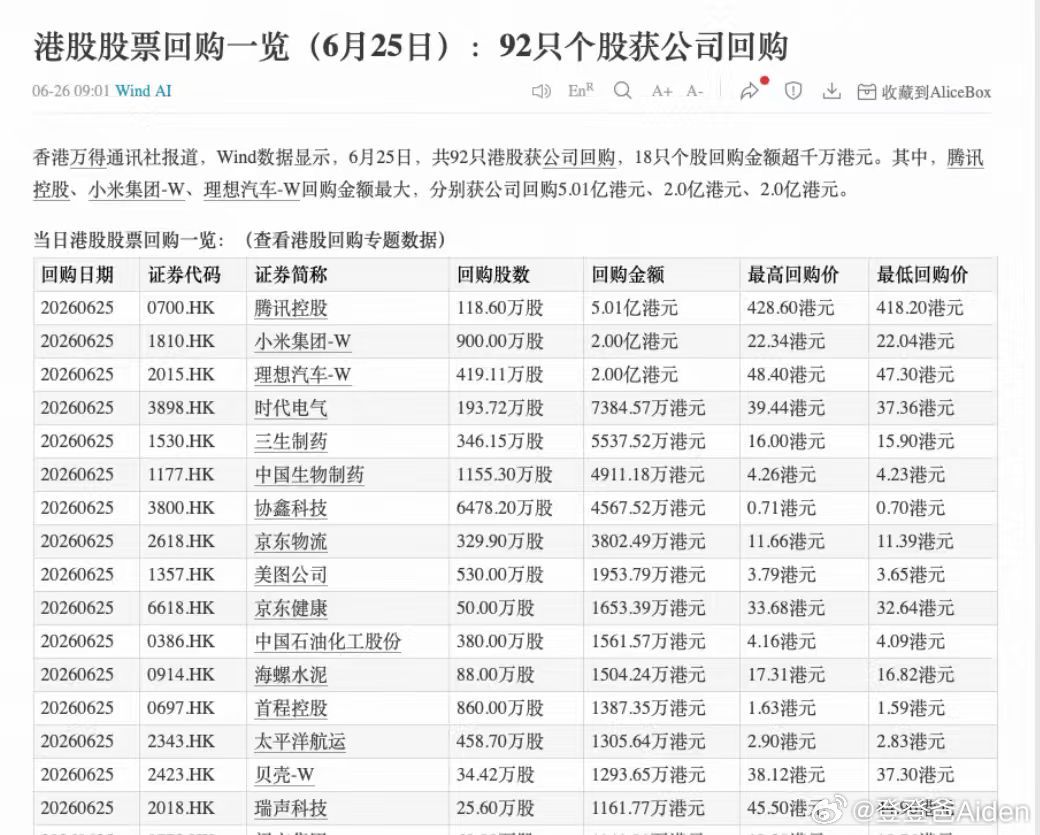Open 中国生物制药 stock link
This screenshot has height=835, width=1040.
pyautogui.click(x=309, y=475)
